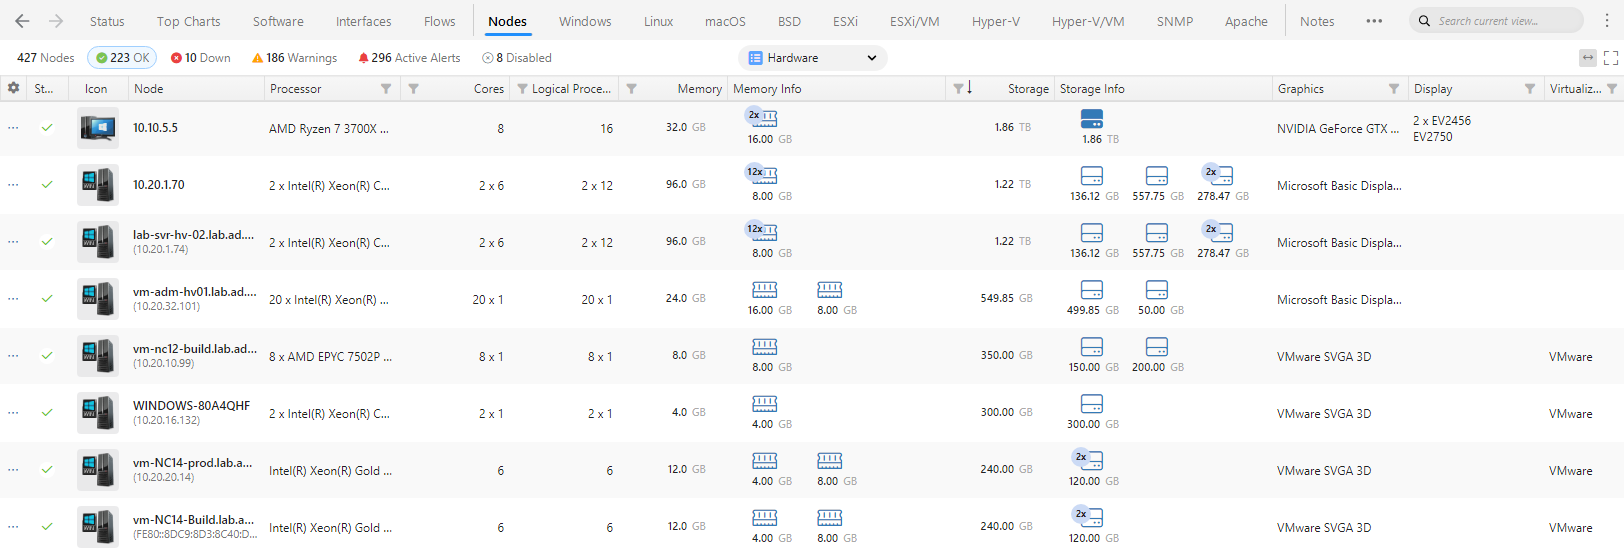1624x552 pixels.
Task: Open node lab-svr-hv-02.lab.ad
Action: pyautogui.click(x=193, y=235)
